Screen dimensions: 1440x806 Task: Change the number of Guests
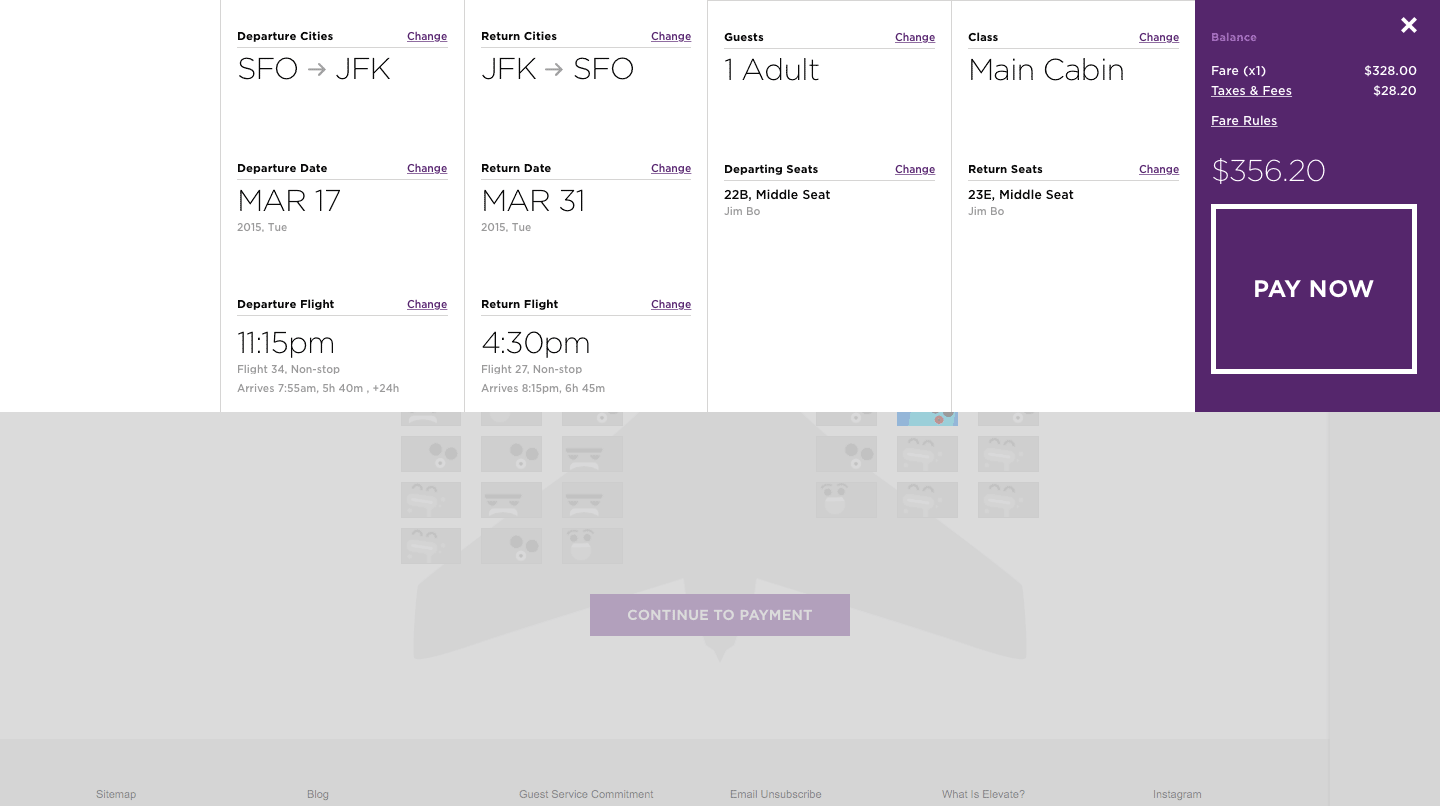coord(915,38)
